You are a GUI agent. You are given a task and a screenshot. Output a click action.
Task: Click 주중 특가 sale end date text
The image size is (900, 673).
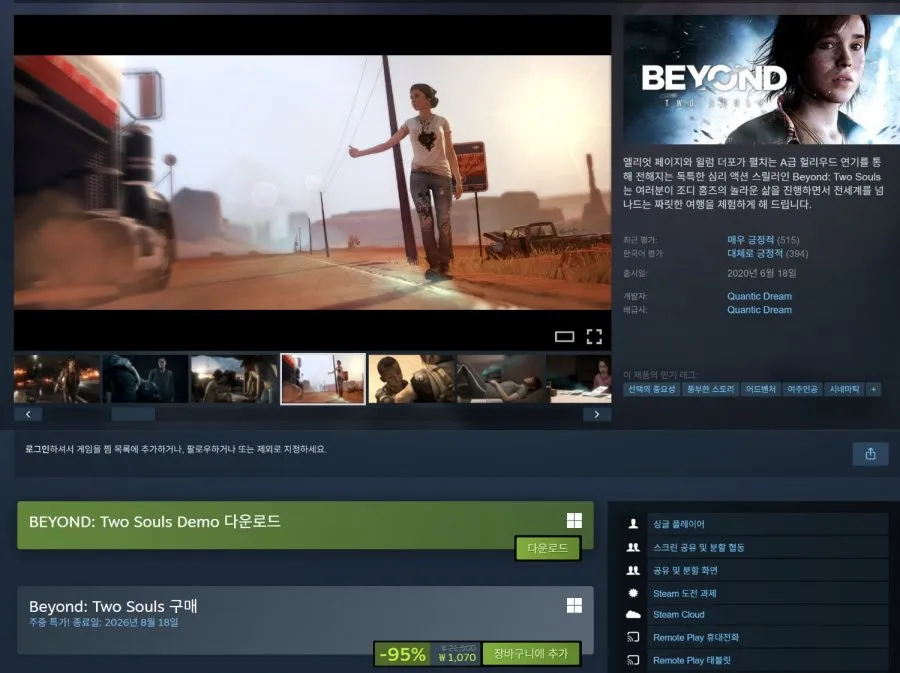tap(103, 623)
